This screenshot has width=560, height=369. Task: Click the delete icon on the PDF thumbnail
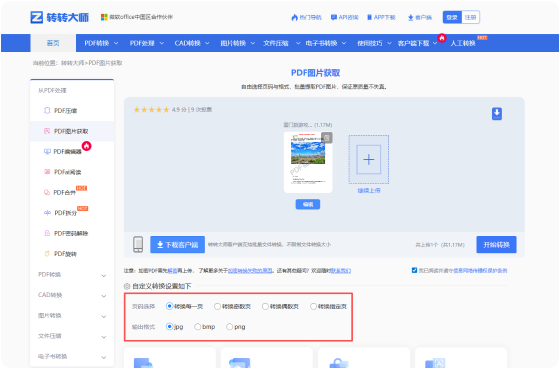(327, 138)
